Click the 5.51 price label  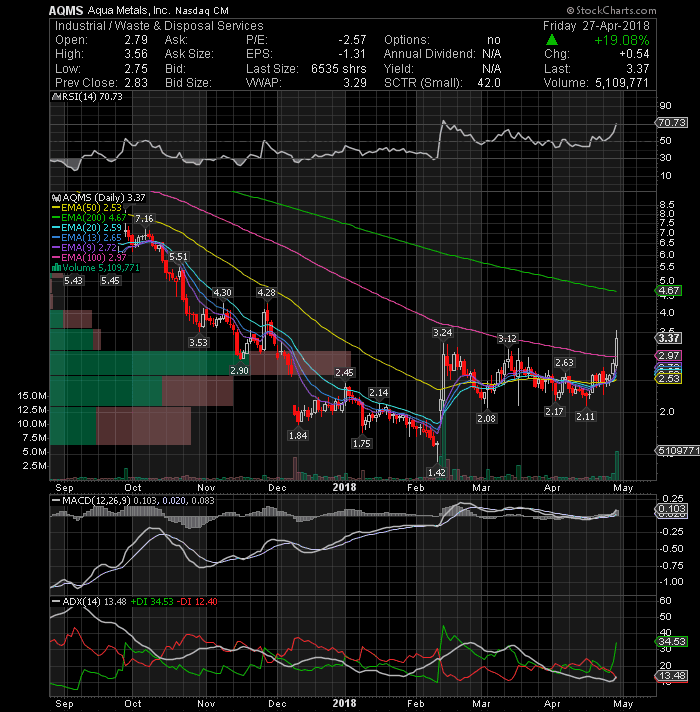click(178, 257)
